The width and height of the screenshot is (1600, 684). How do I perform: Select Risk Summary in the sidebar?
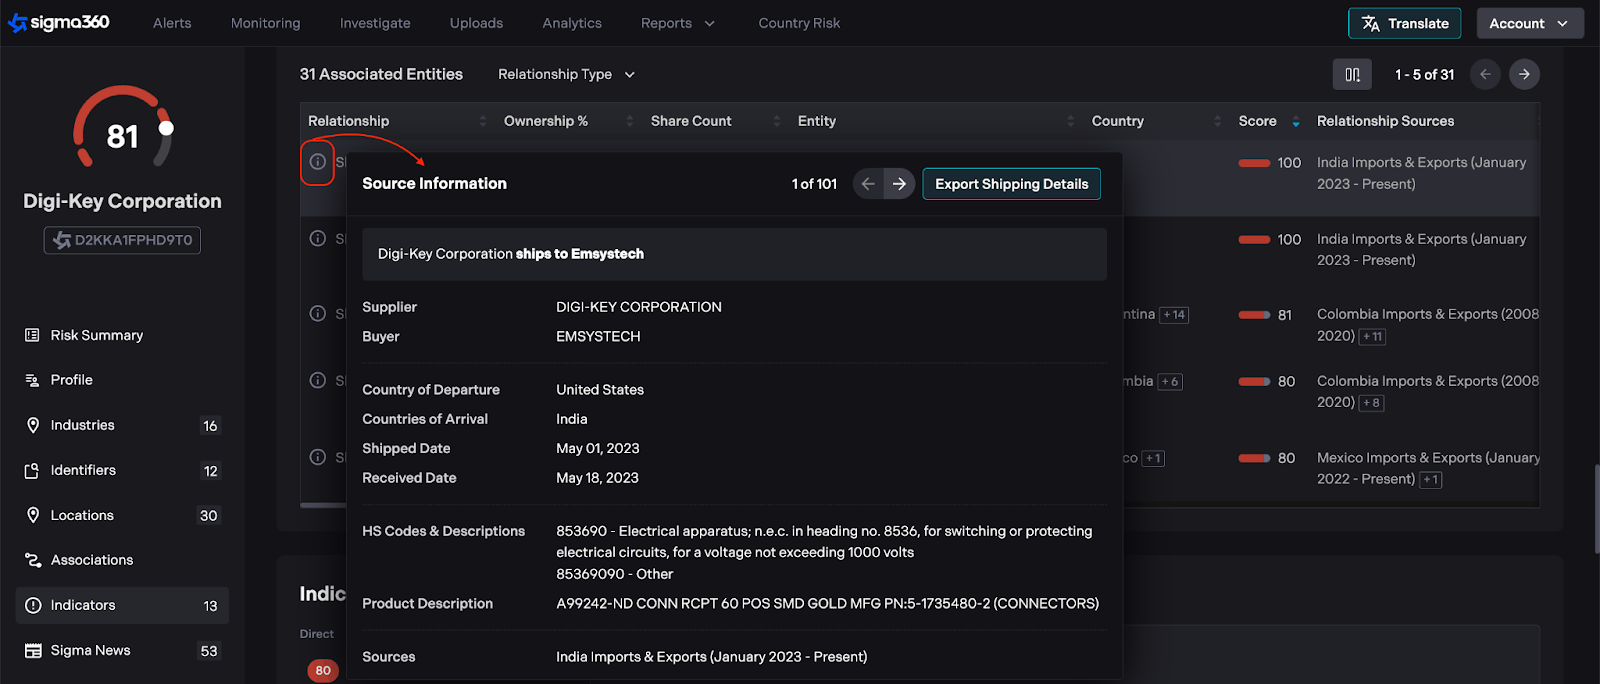[96, 335]
